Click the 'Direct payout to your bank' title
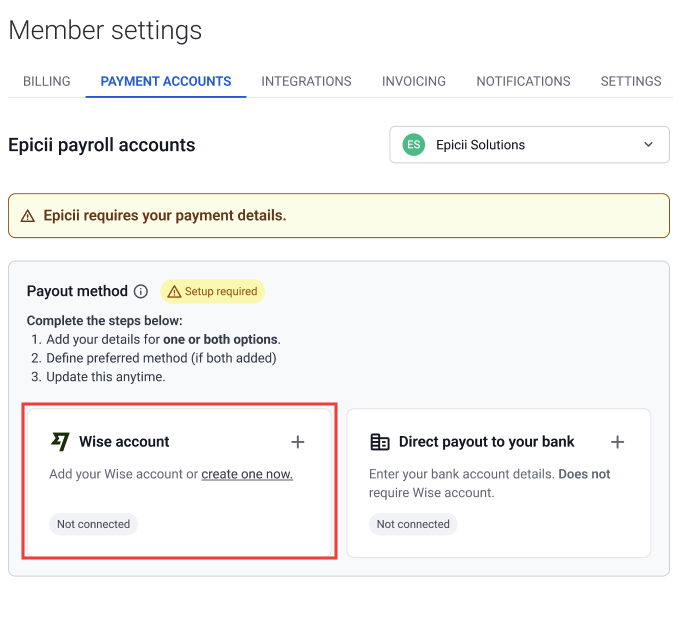Screen dimensions: 673x635 pos(486,442)
